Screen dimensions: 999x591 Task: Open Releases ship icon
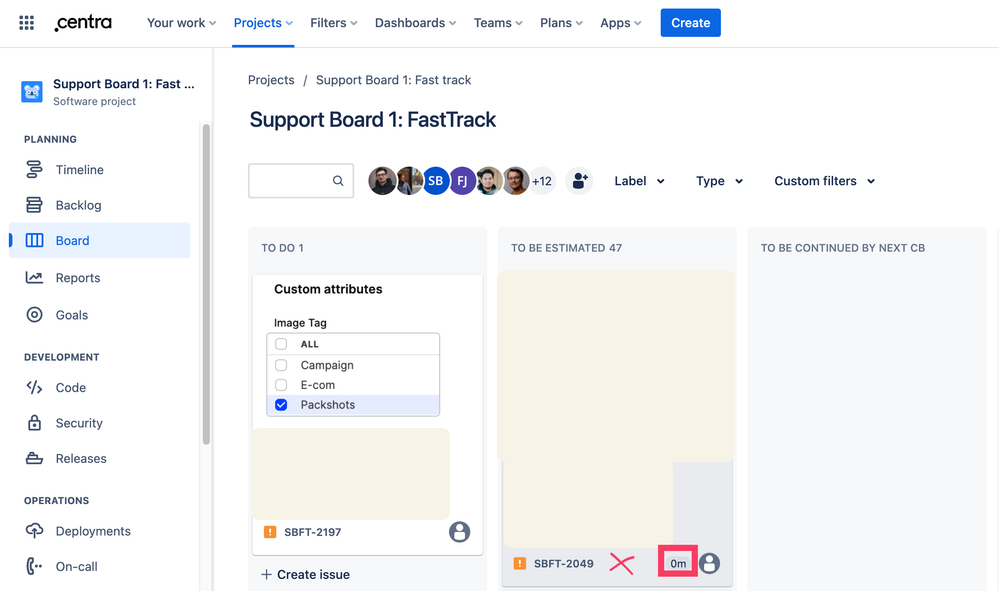pyautogui.click(x=34, y=459)
